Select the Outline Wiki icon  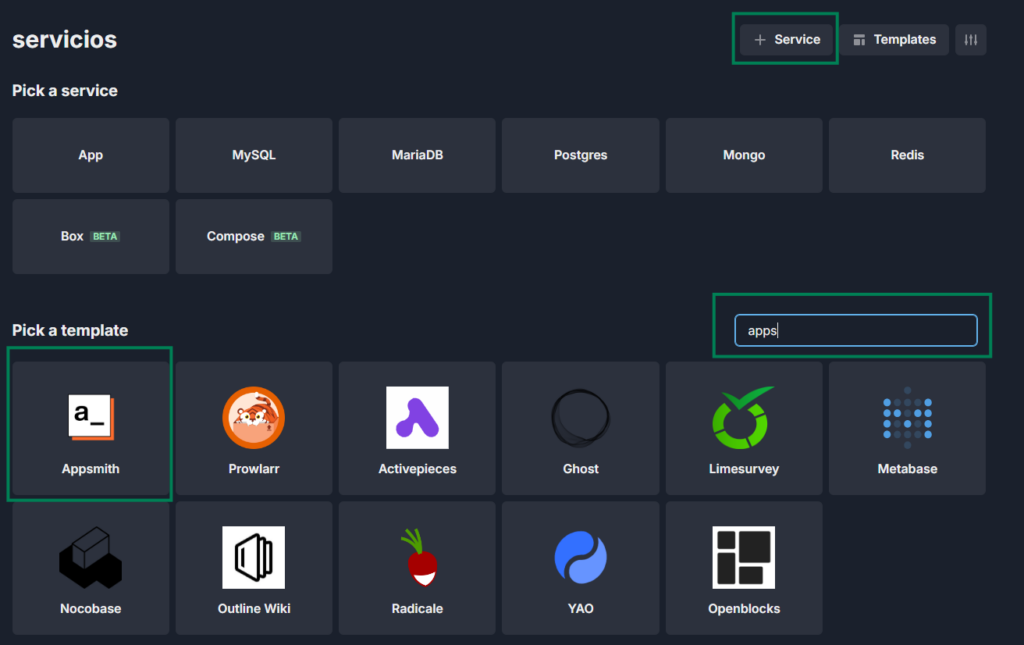pyautogui.click(x=254, y=557)
